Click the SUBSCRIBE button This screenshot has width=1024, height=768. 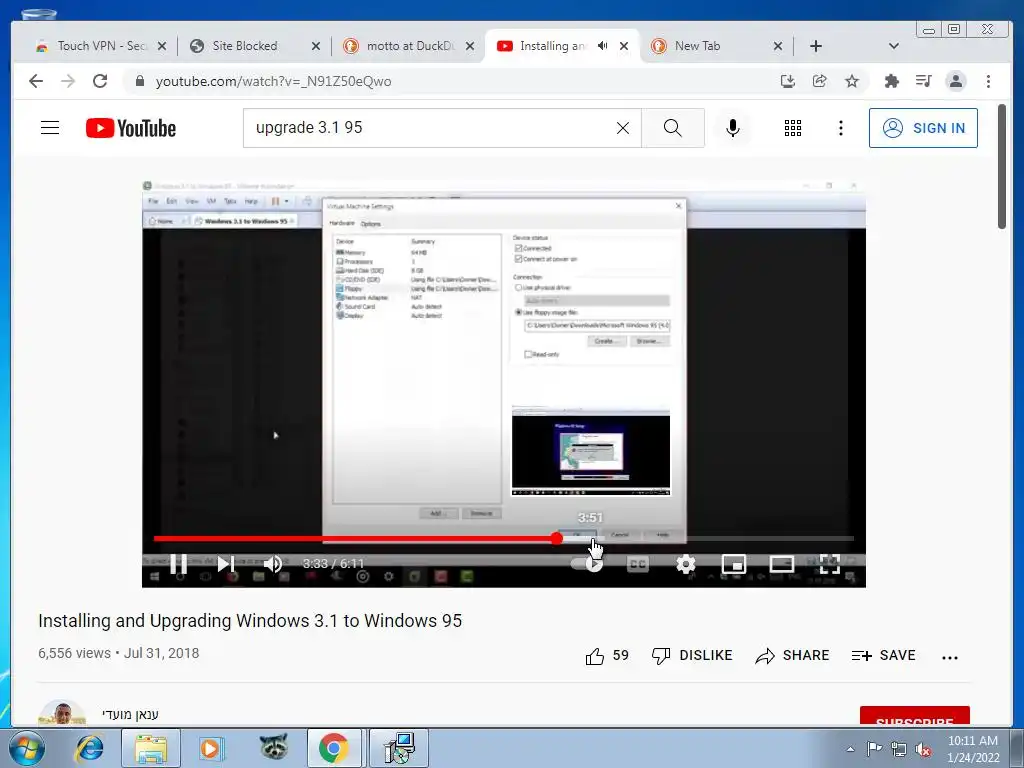914,716
